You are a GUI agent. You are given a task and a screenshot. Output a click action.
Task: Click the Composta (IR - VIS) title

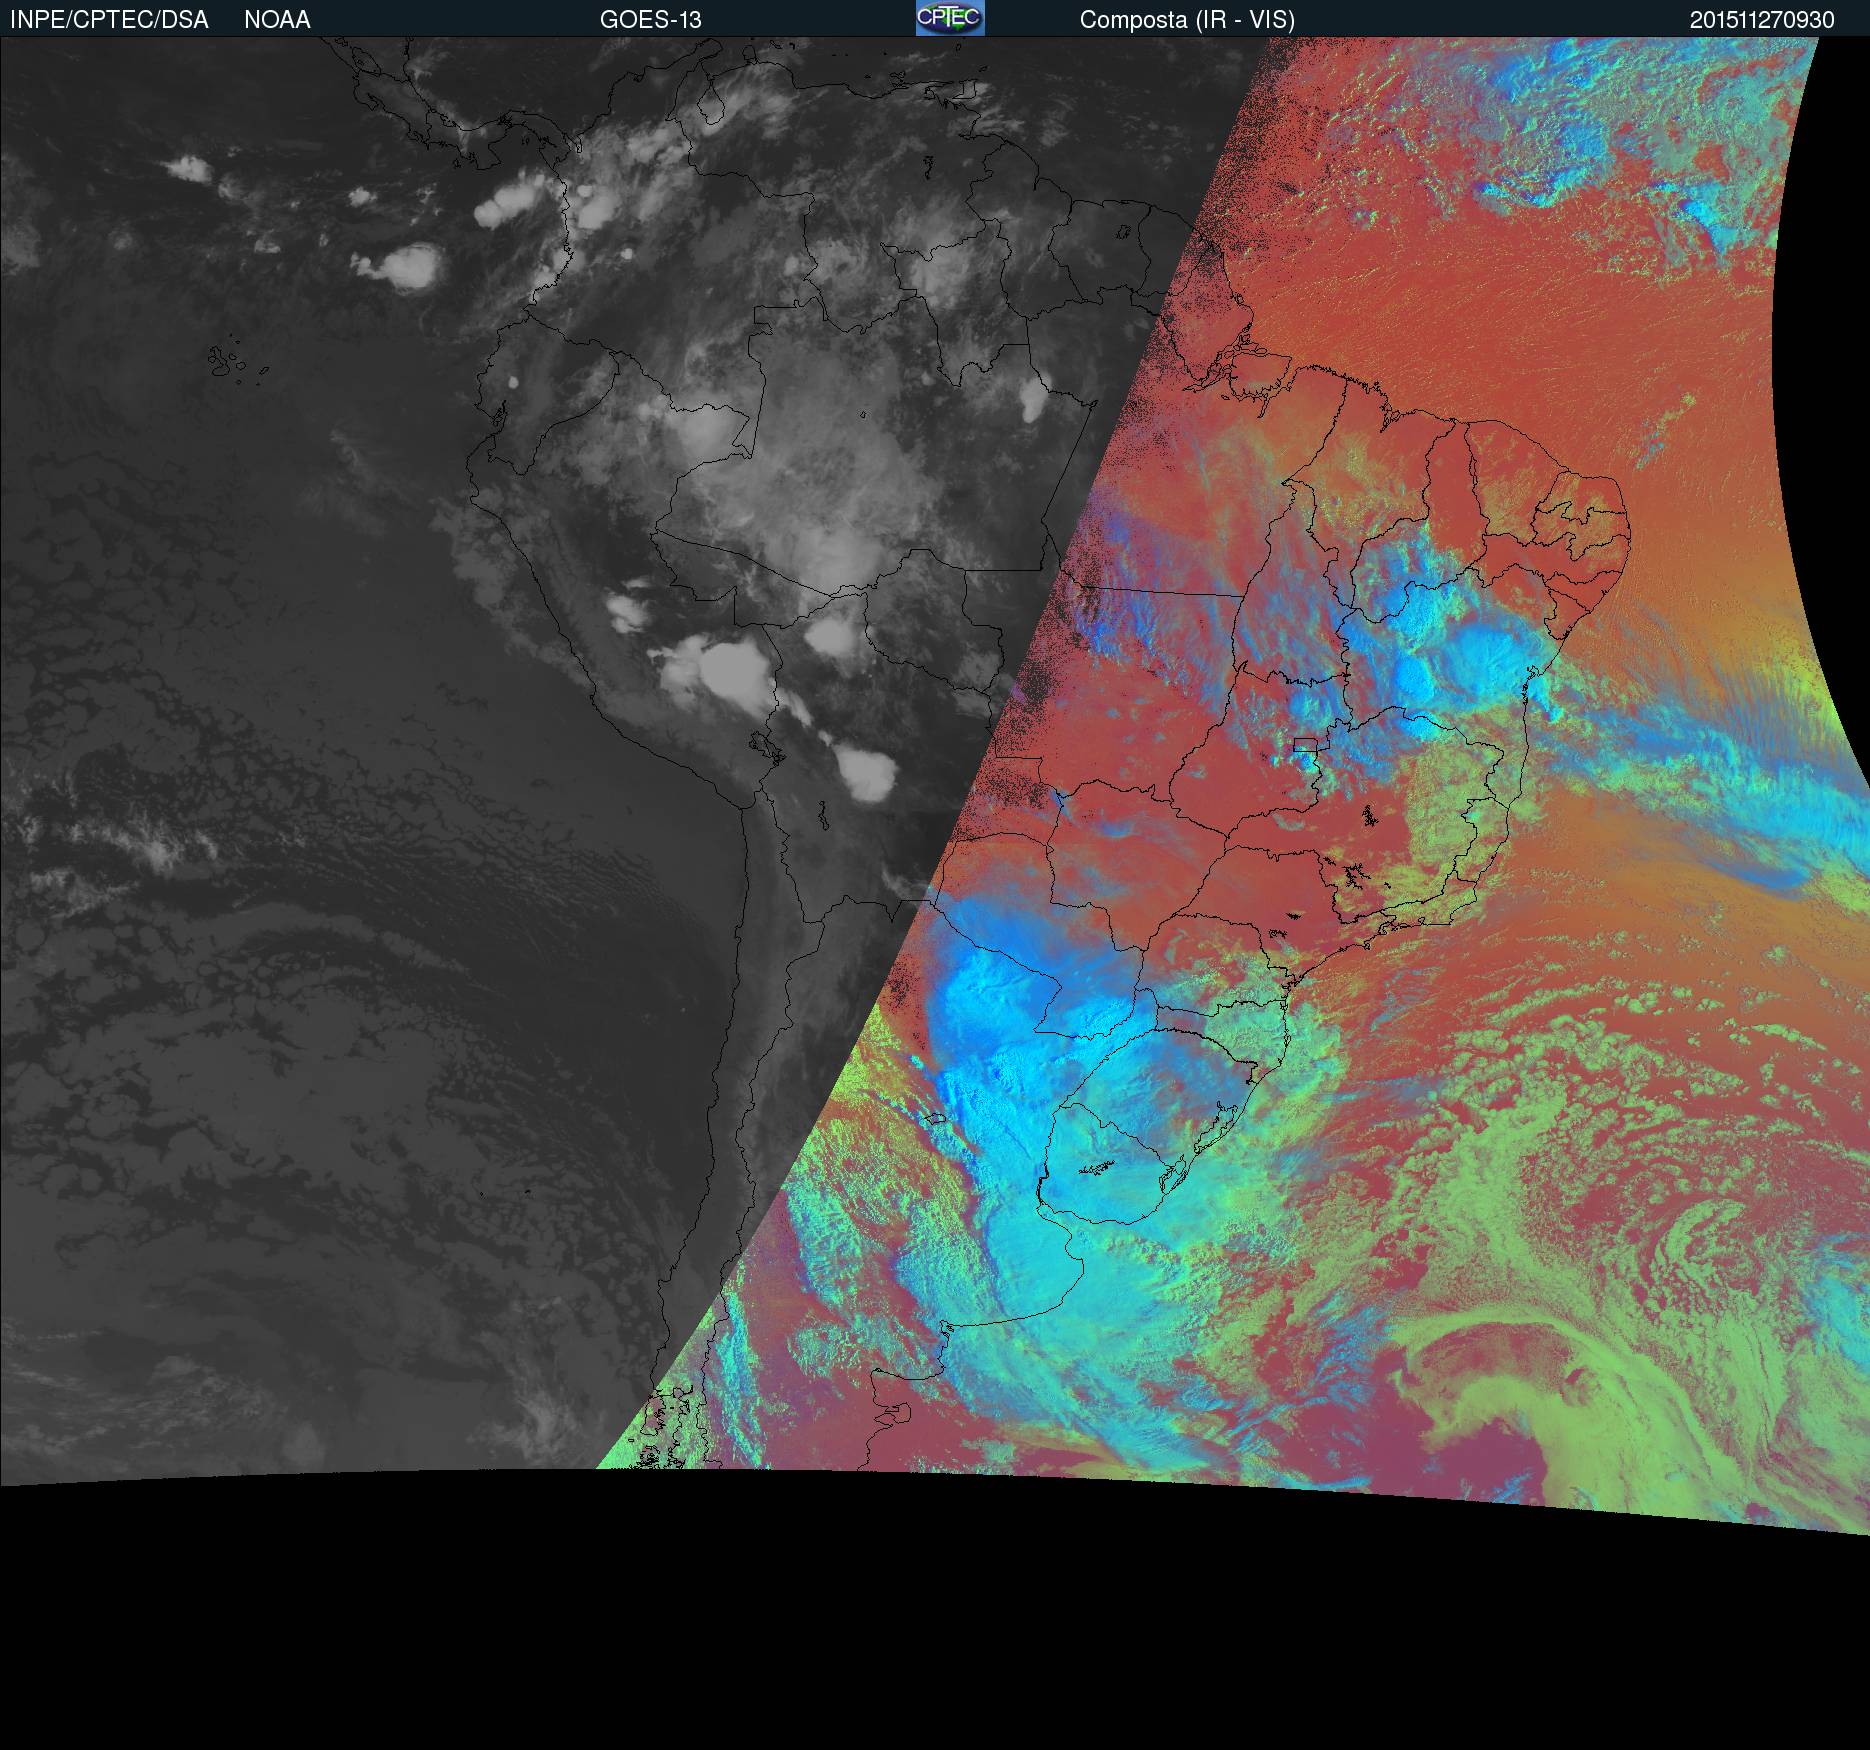pos(1187,20)
